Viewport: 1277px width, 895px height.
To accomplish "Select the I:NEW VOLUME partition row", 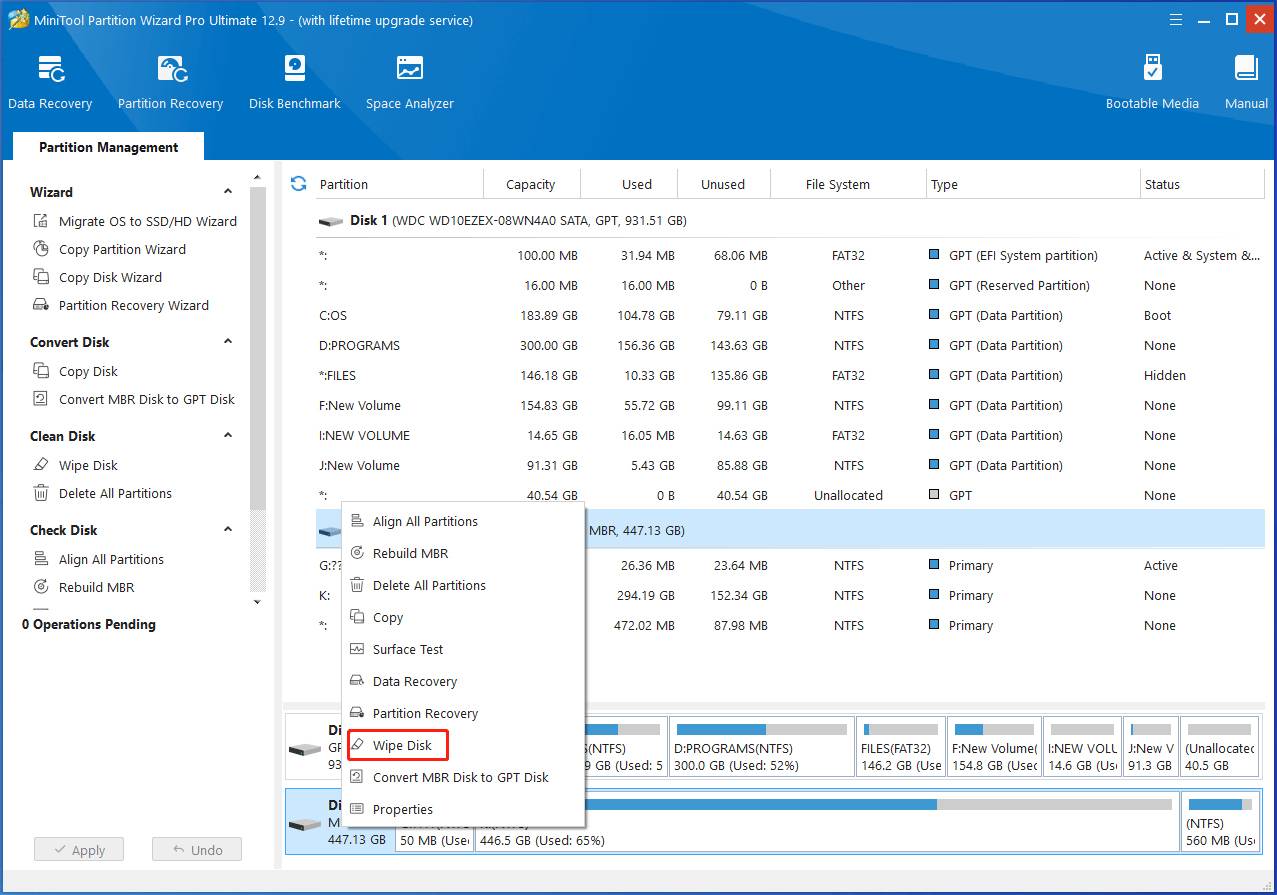I will (789, 435).
